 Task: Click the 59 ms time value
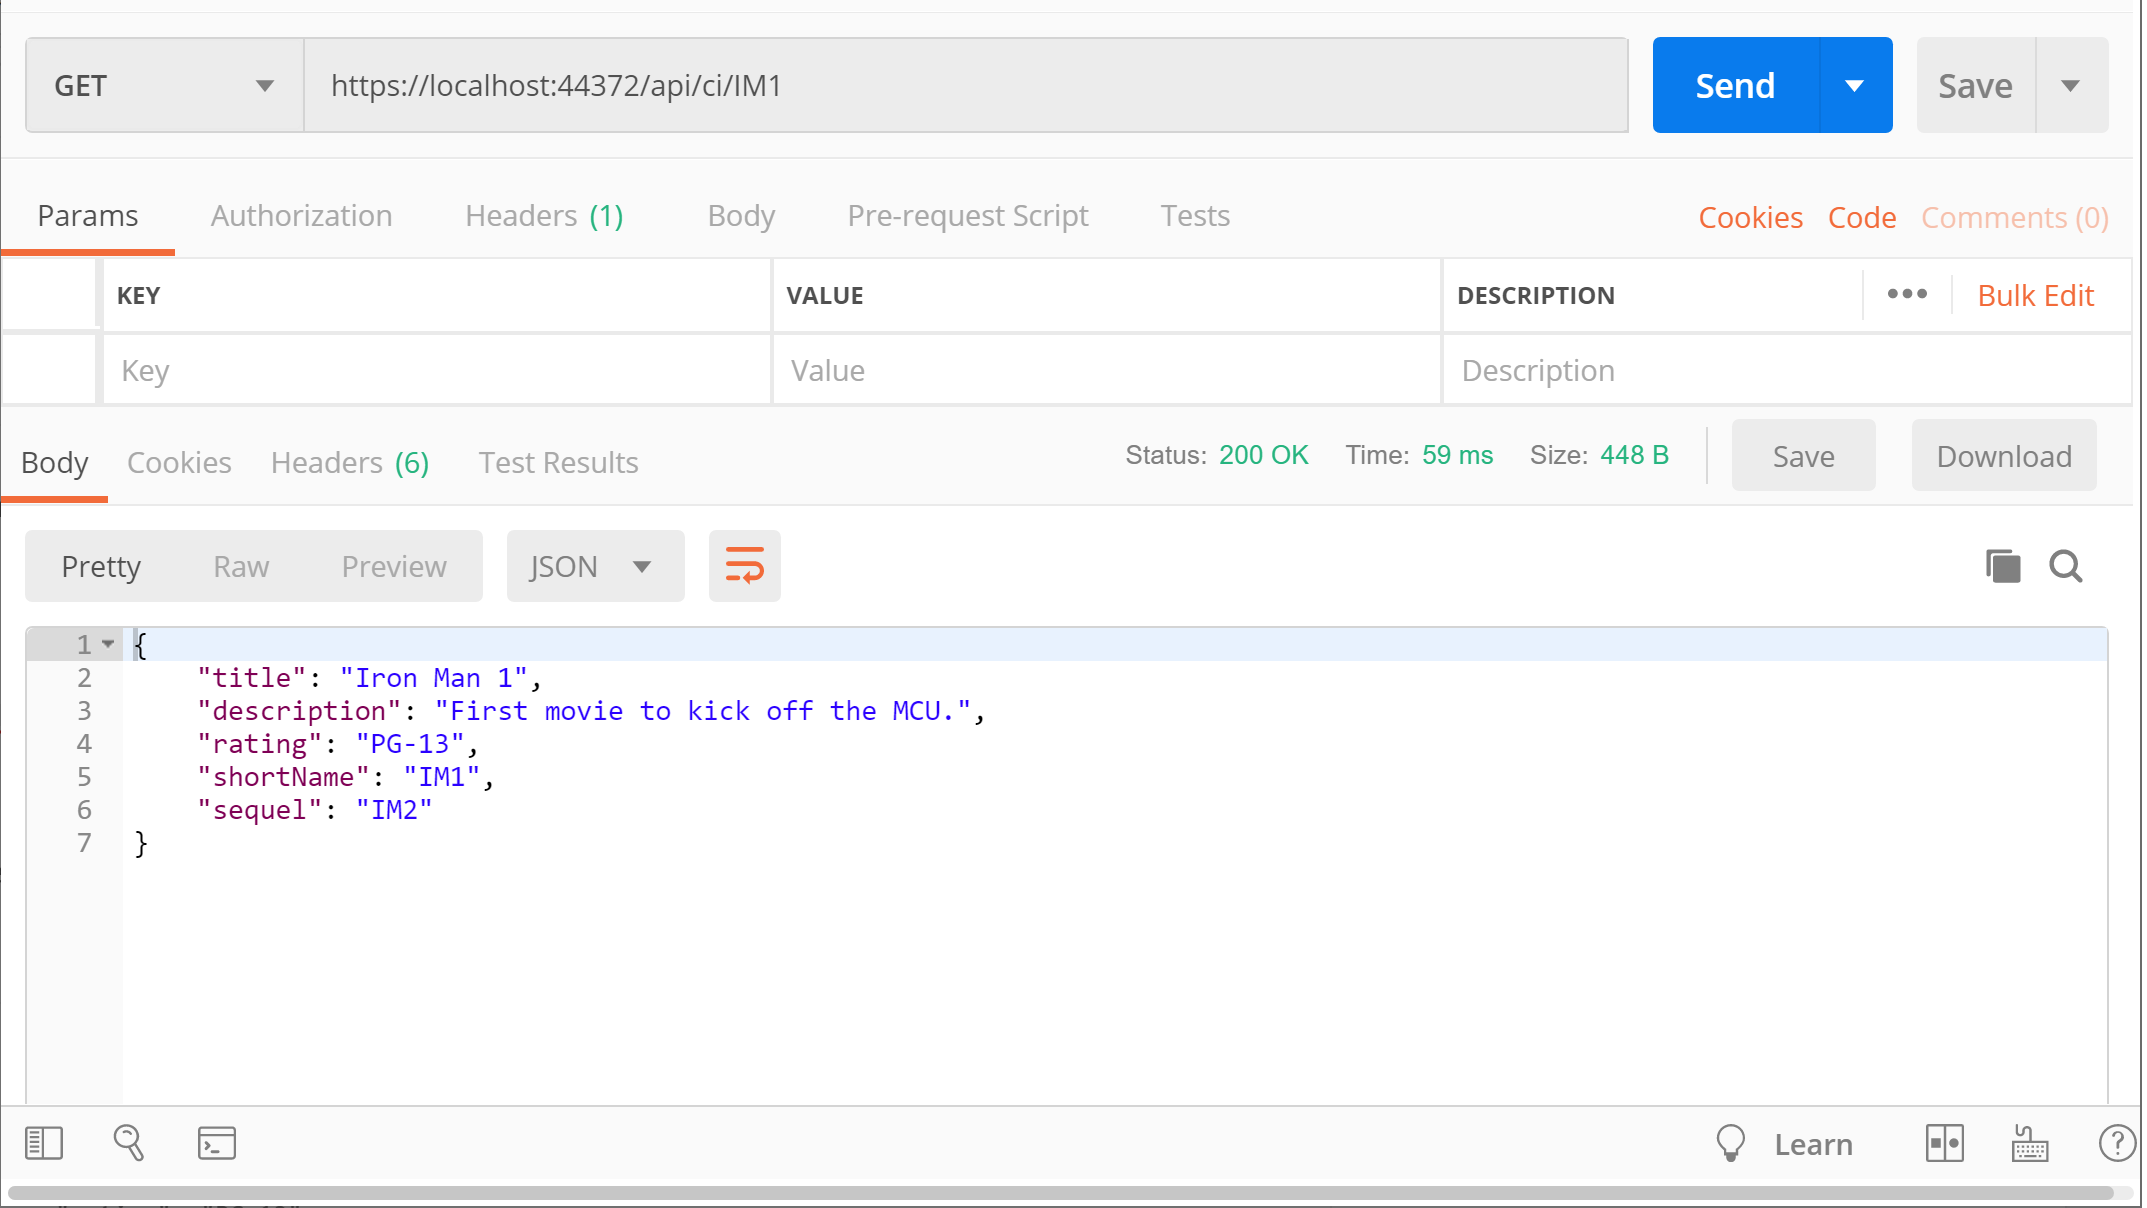pos(1457,455)
